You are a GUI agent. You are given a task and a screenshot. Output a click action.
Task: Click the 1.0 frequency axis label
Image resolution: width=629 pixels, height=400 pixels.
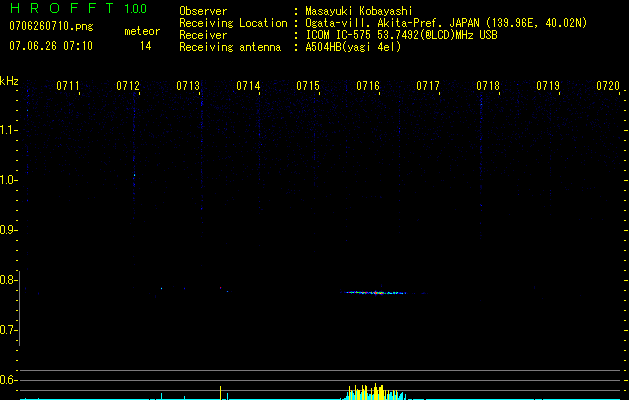pyautogui.click(x=8, y=180)
